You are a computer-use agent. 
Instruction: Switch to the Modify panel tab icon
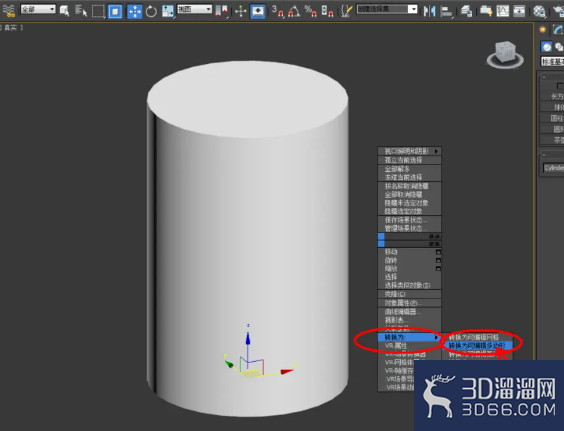tap(558, 30)
